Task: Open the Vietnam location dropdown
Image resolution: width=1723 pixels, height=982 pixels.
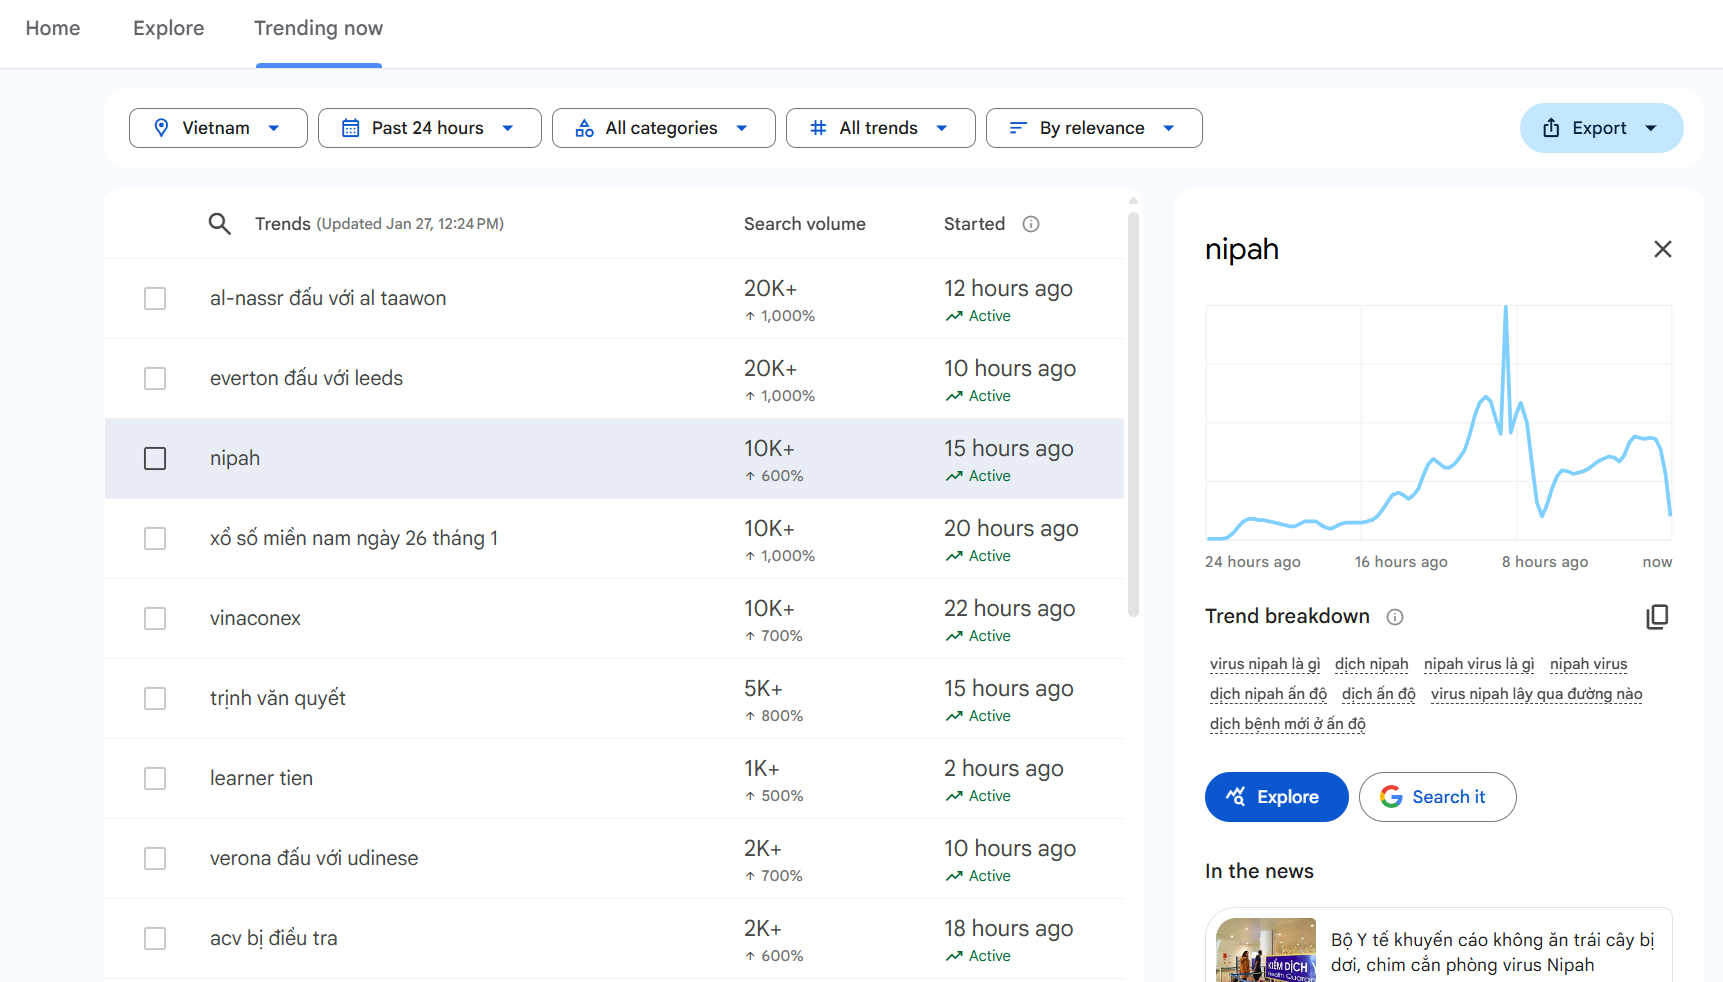Action: pos(218,128)
